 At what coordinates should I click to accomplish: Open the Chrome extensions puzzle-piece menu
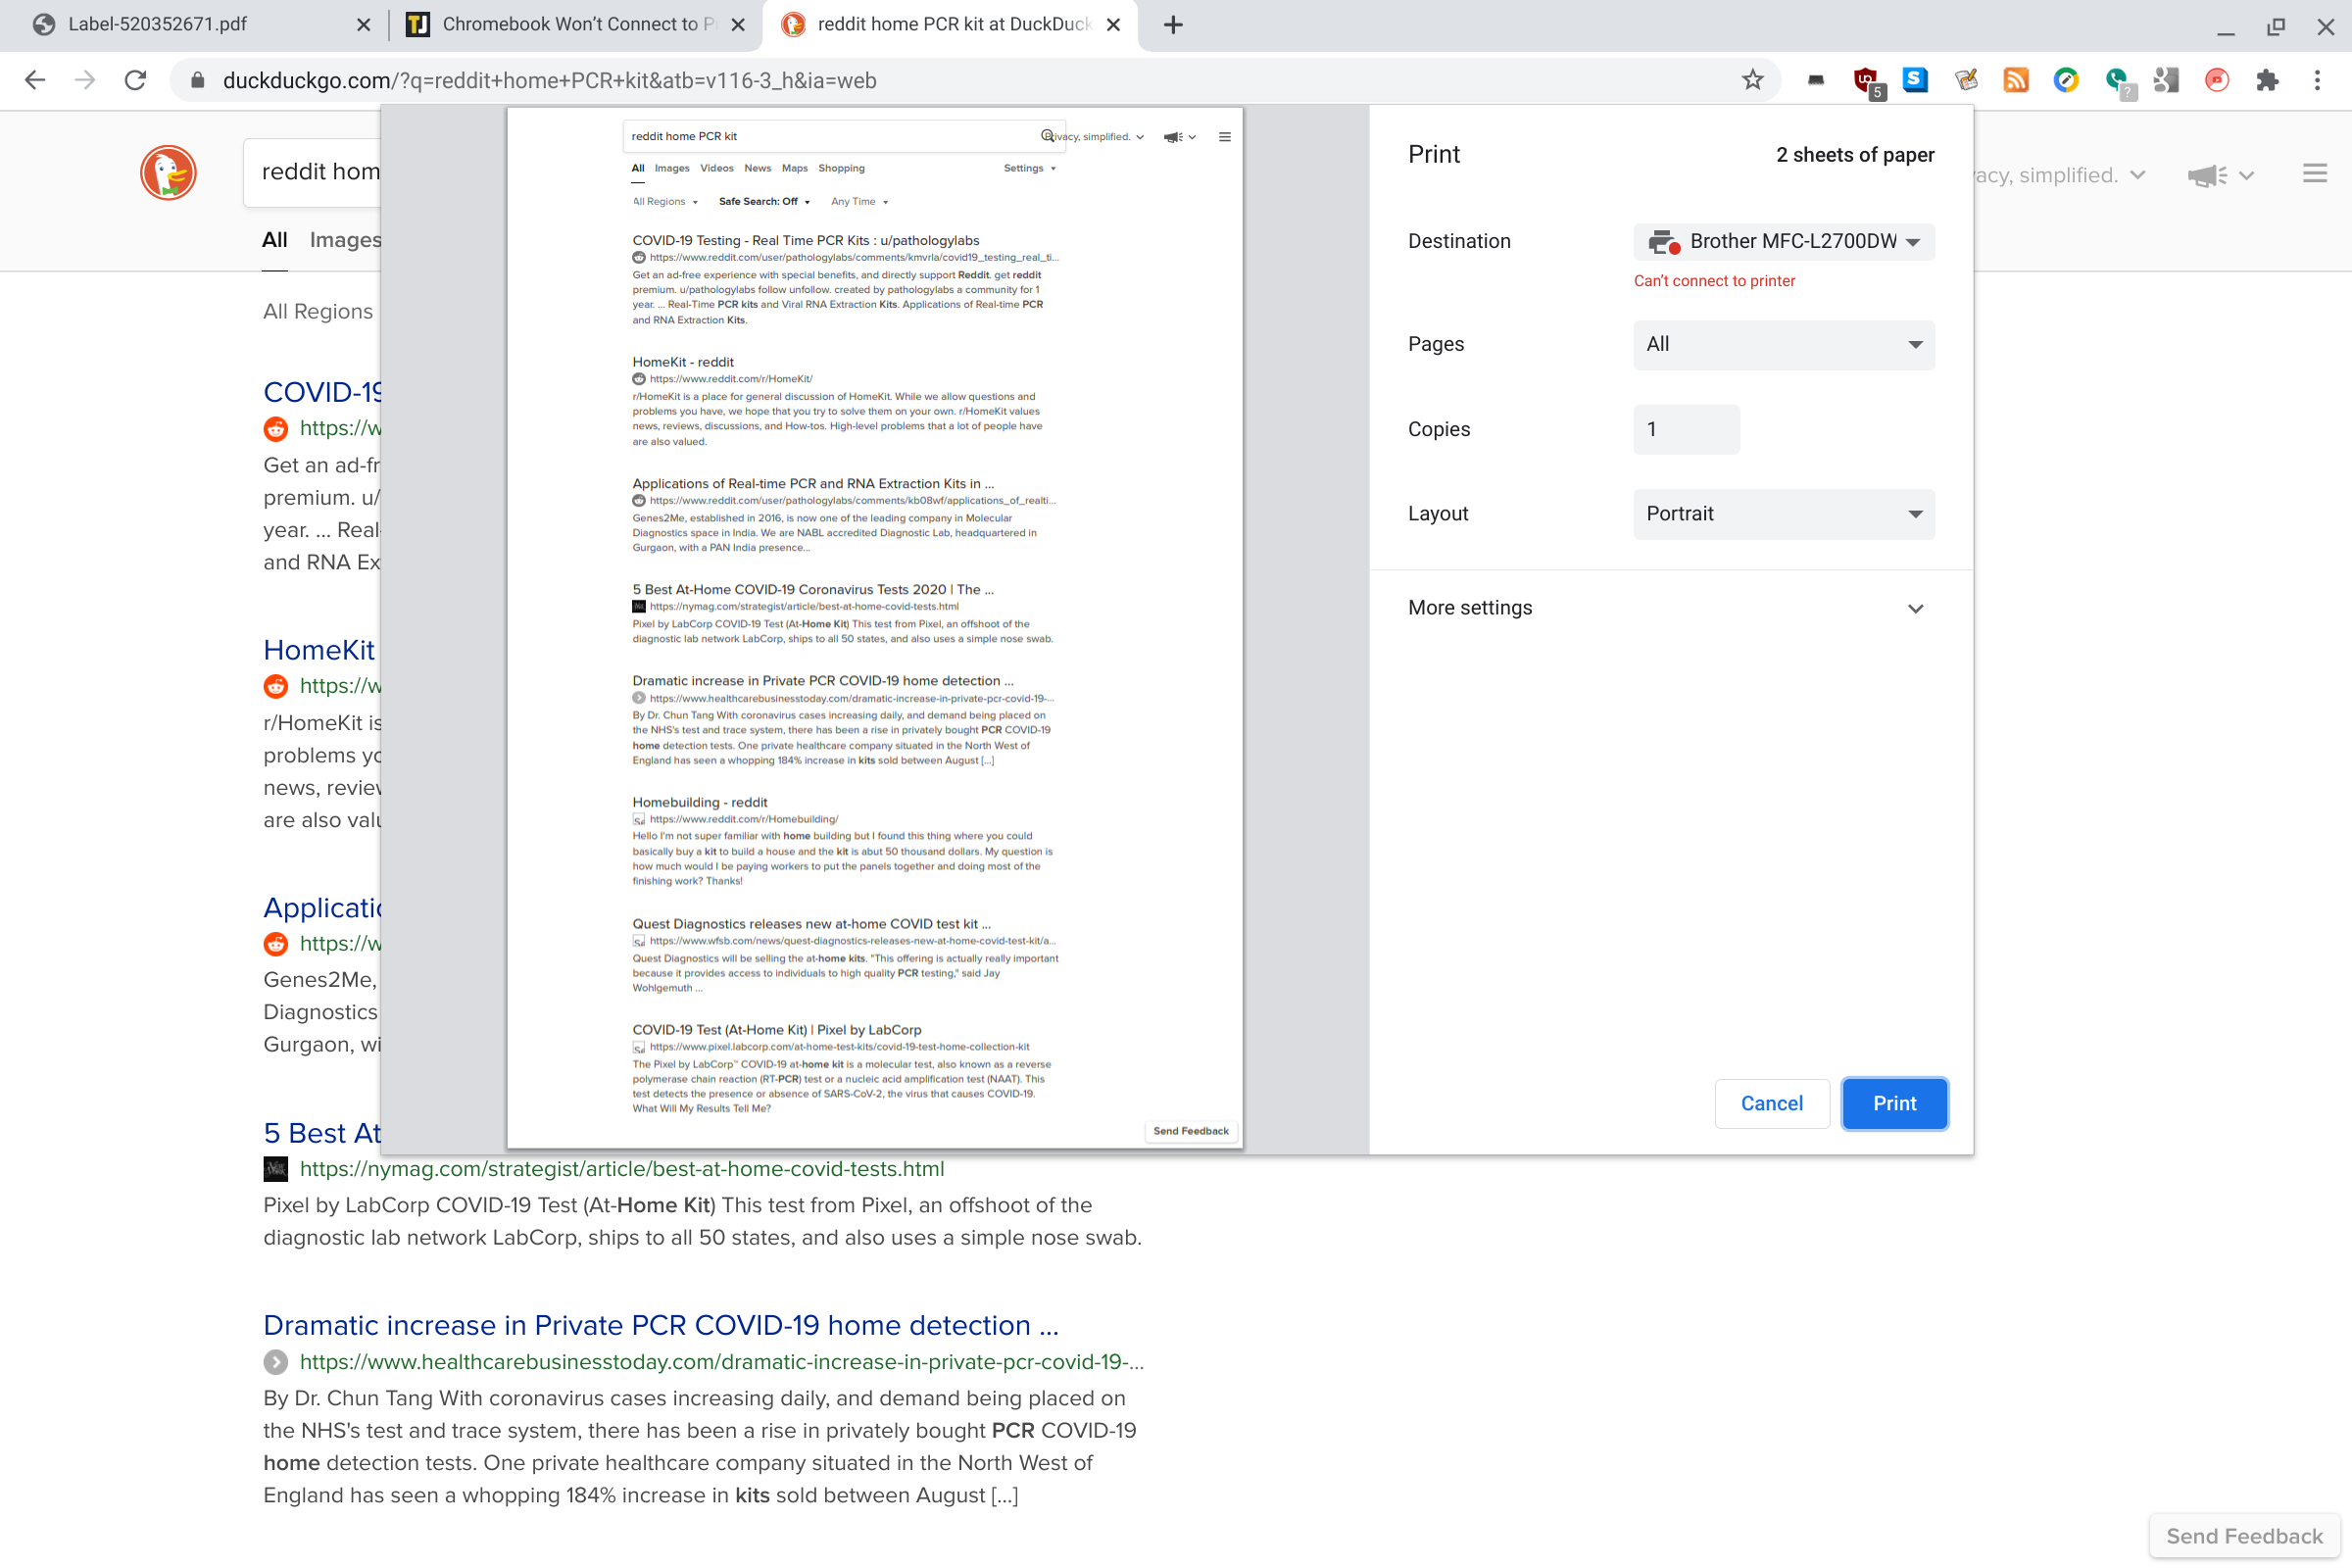pyautogui.click(x=2267, y=80)
